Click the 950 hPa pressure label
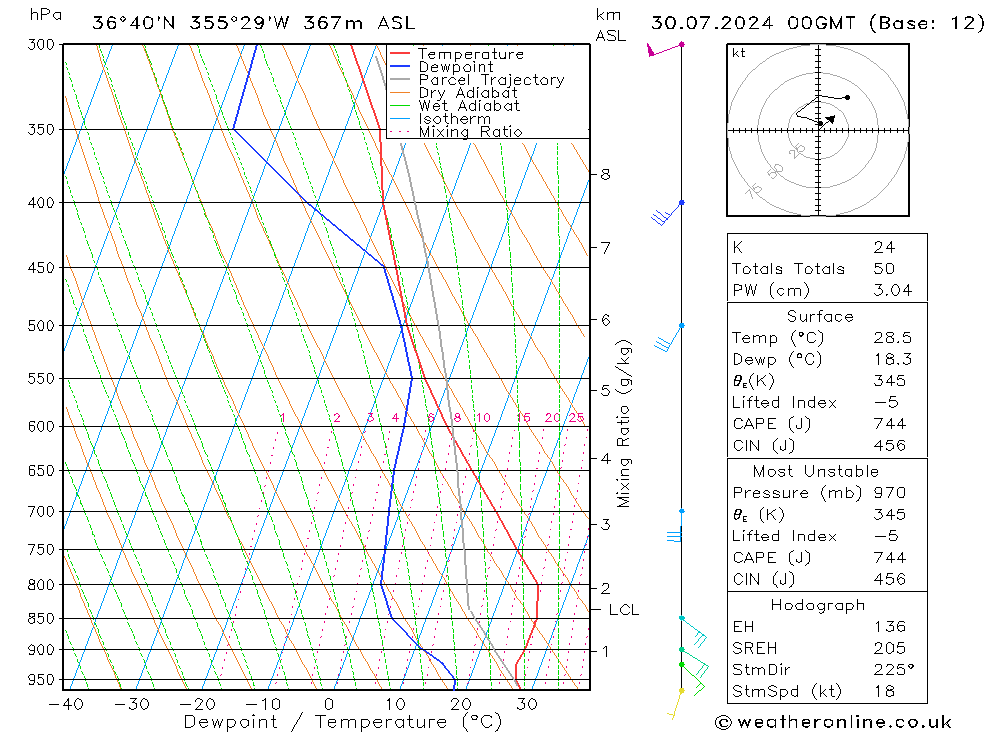This screenshot has height=733, width=1000. tap(41, 680)
